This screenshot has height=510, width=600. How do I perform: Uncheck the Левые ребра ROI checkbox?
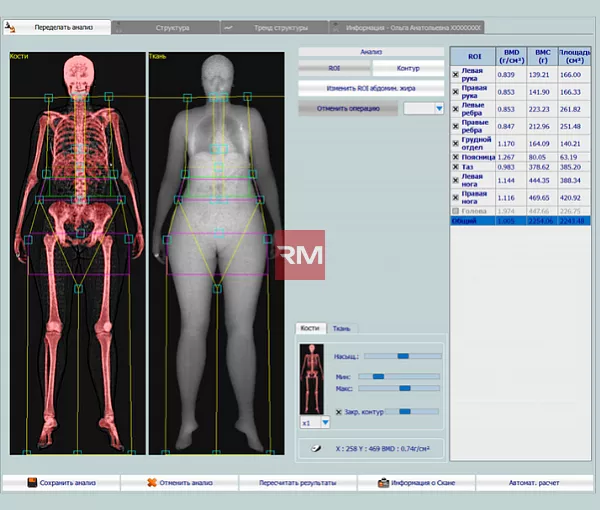tap(455, 109)
